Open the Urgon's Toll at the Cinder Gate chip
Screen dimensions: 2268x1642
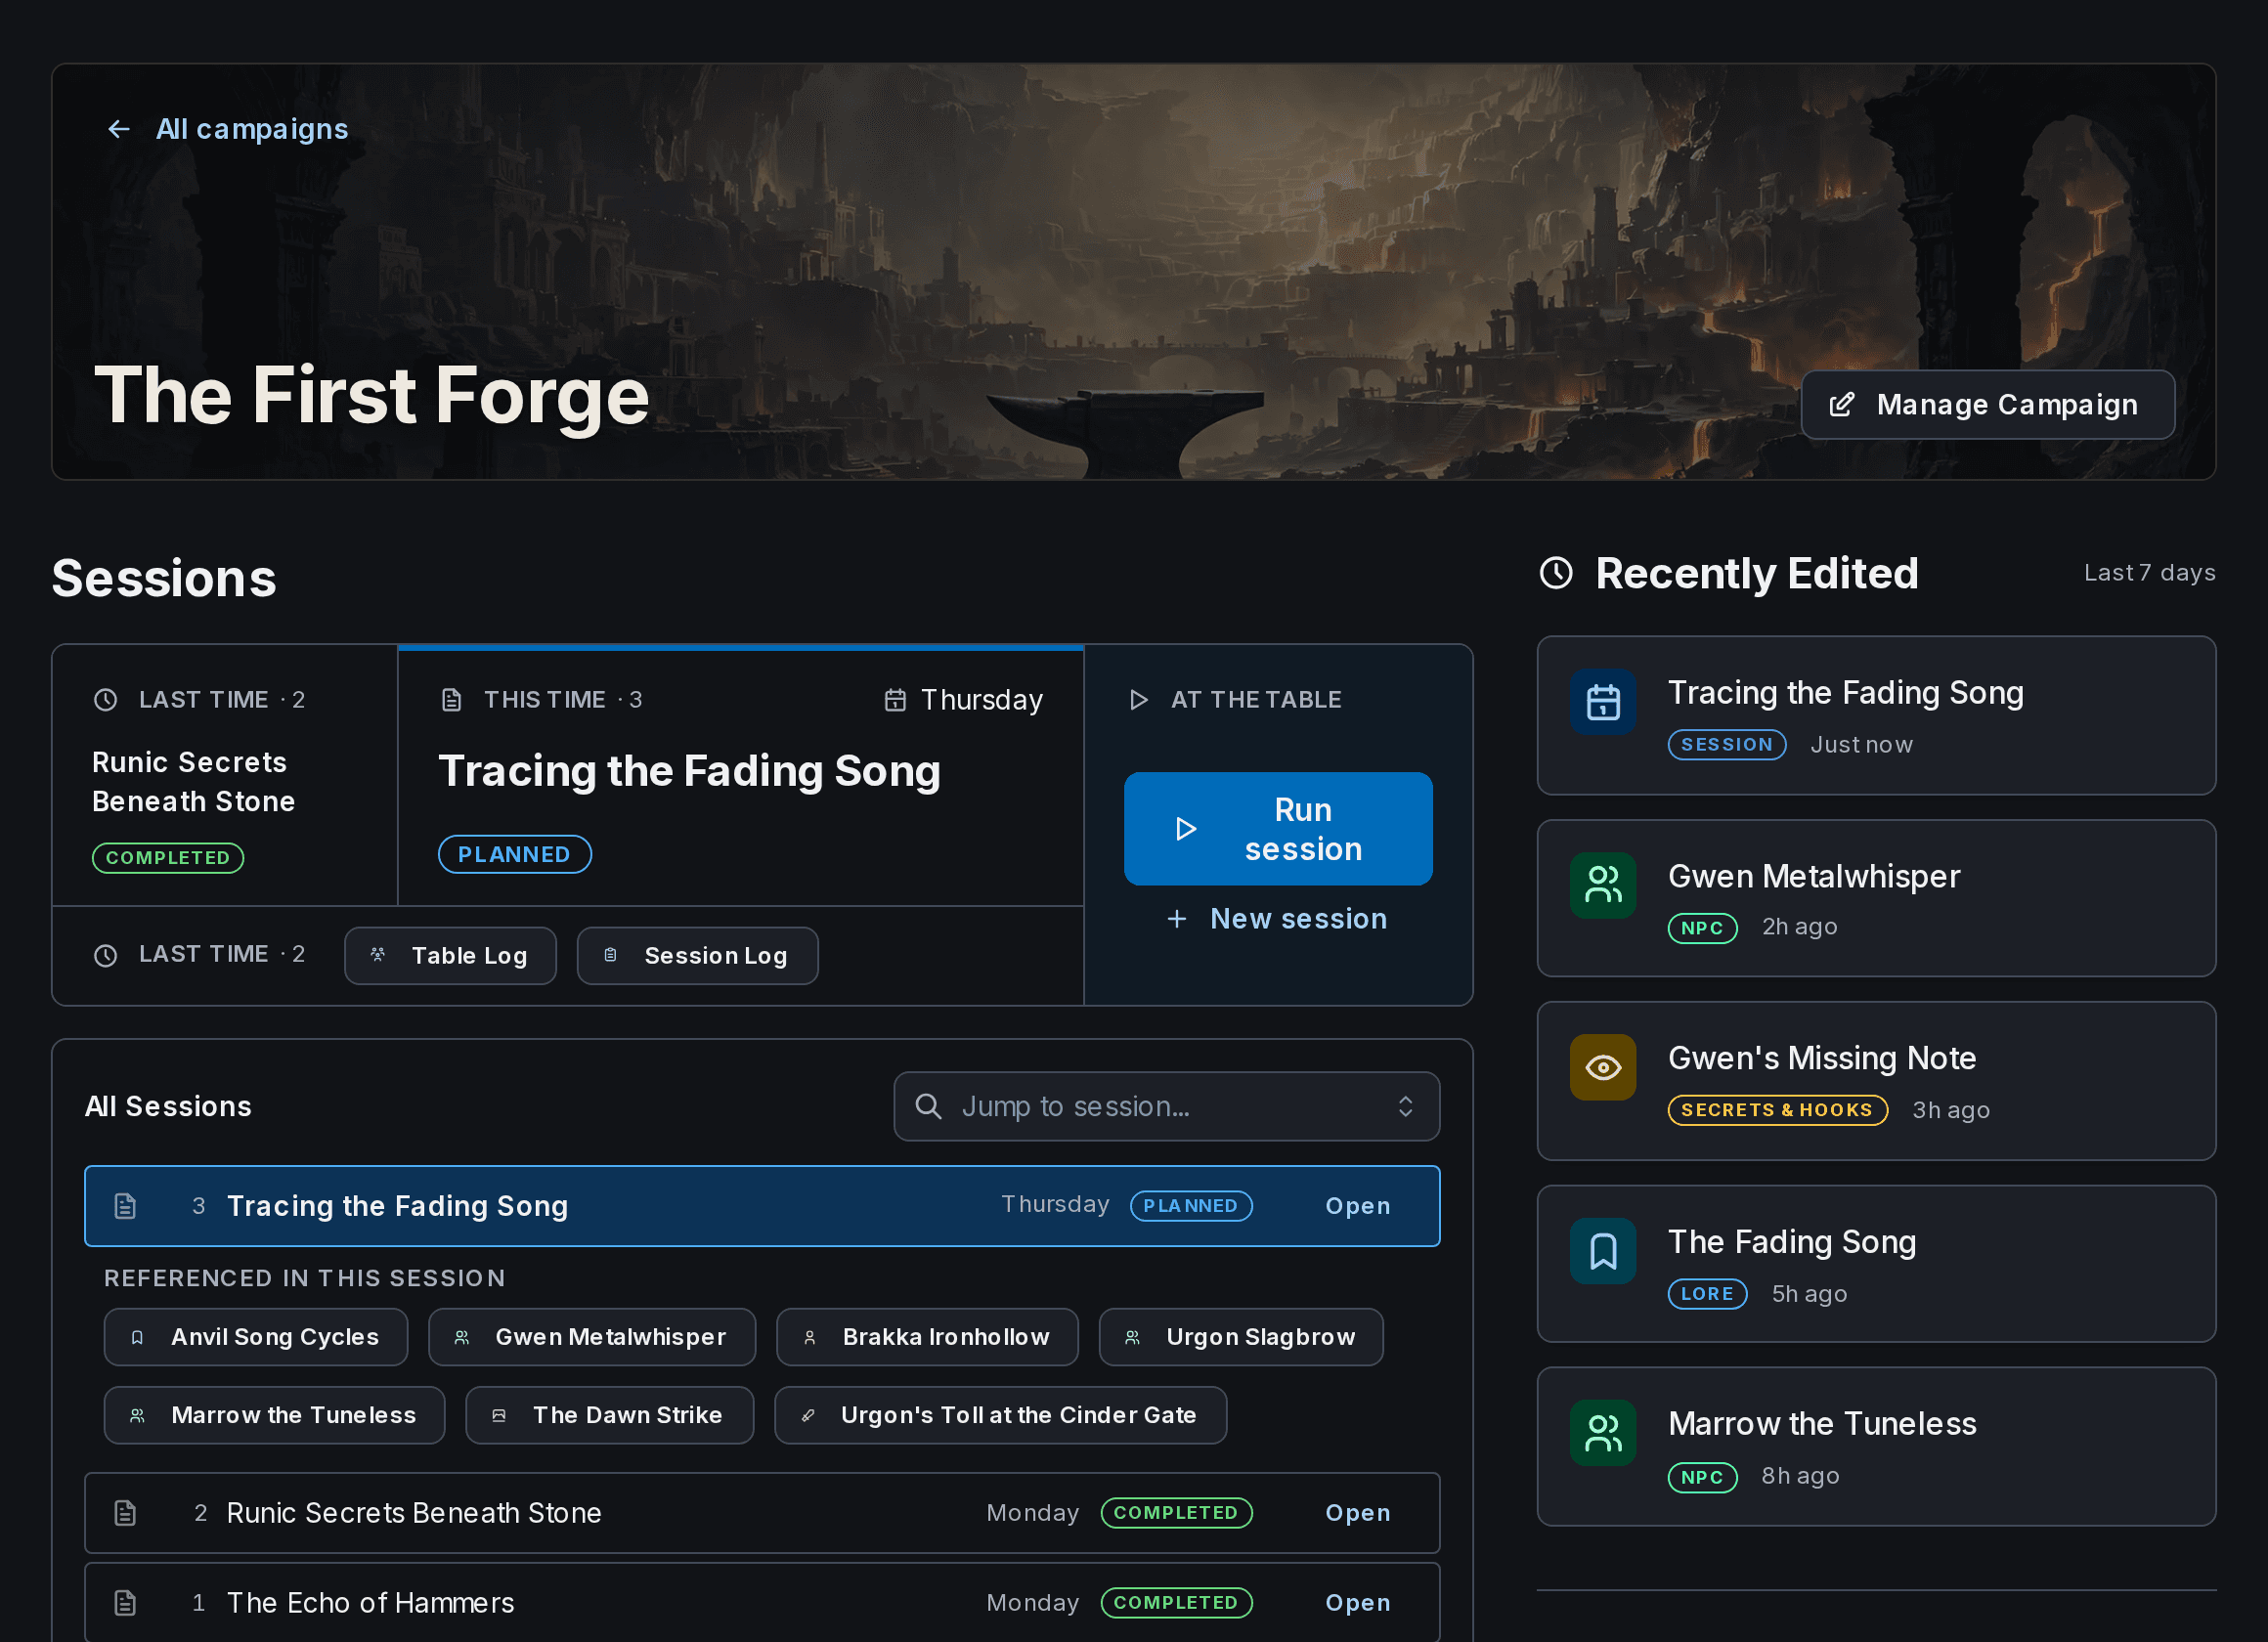(x=1000, y=1415)
